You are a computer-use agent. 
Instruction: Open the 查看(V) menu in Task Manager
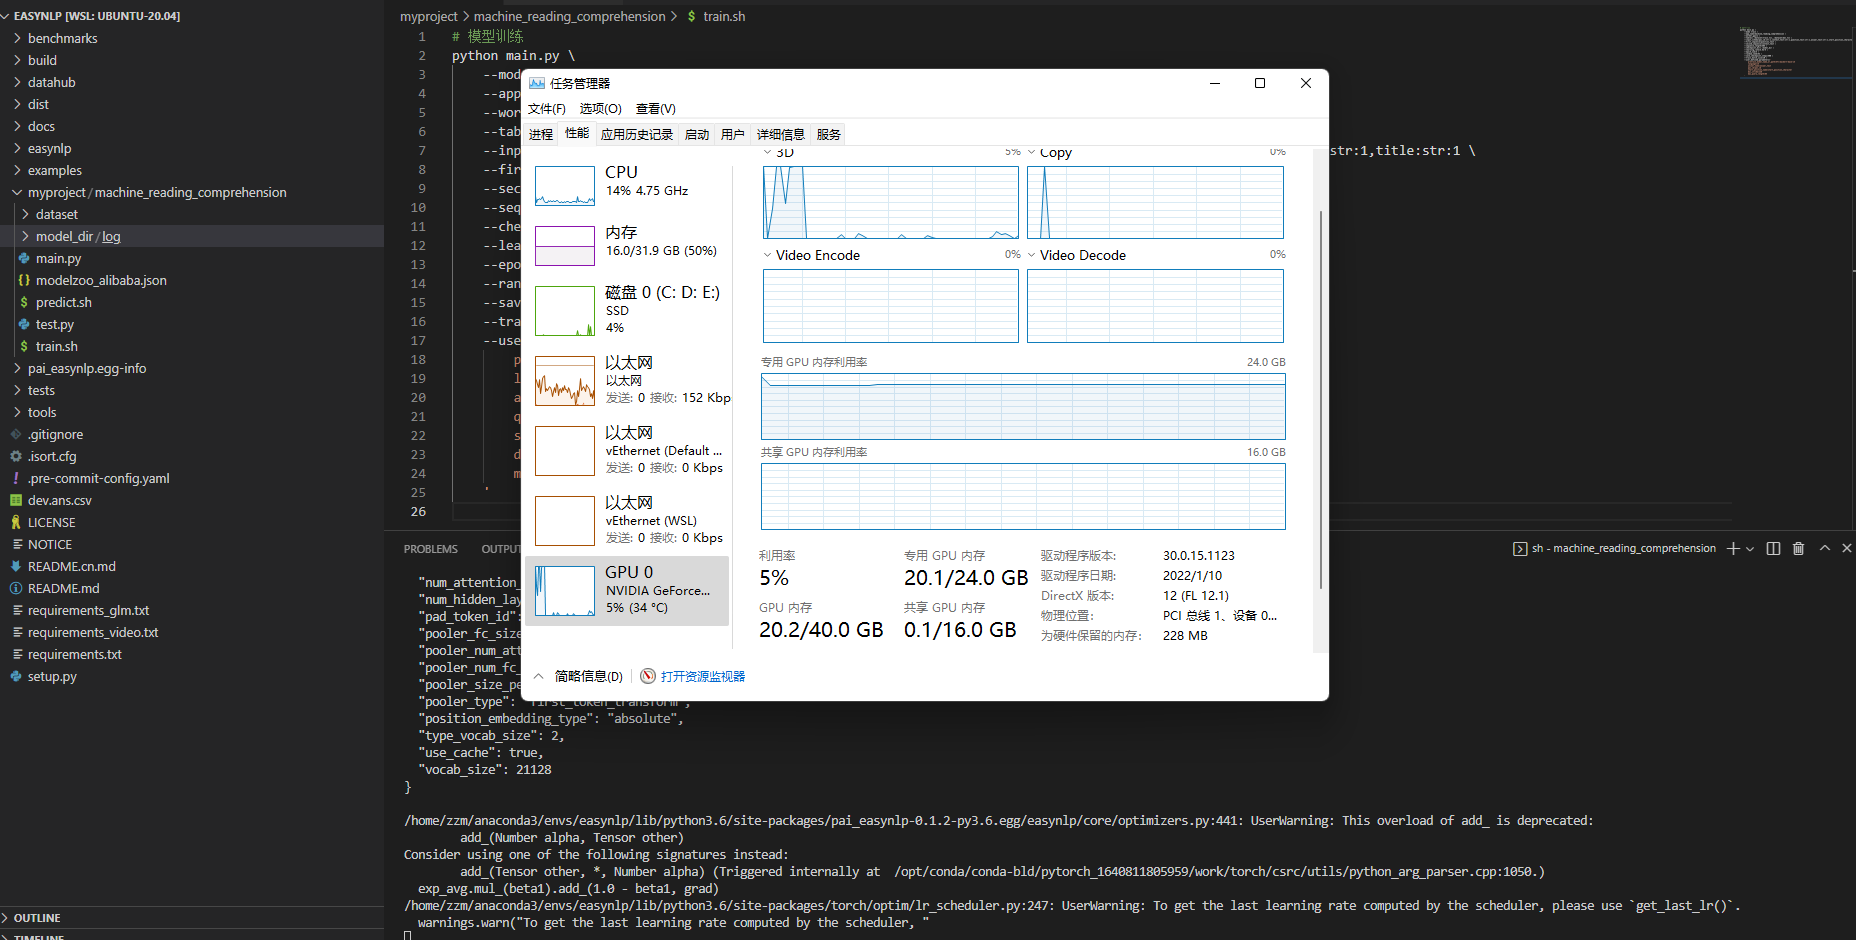coord(655,108)
